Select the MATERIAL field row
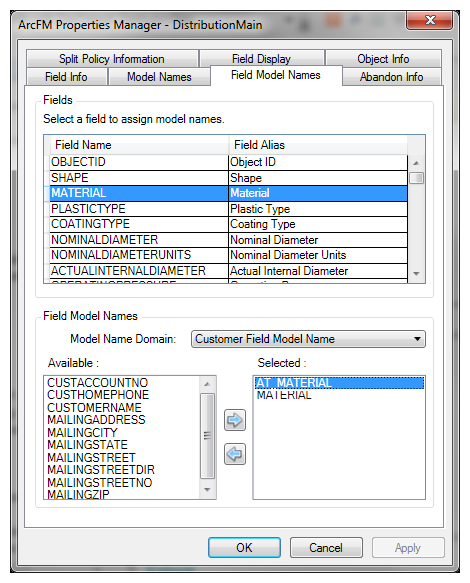The width and height of the screenshot is (470, 583). pos(229,193)
